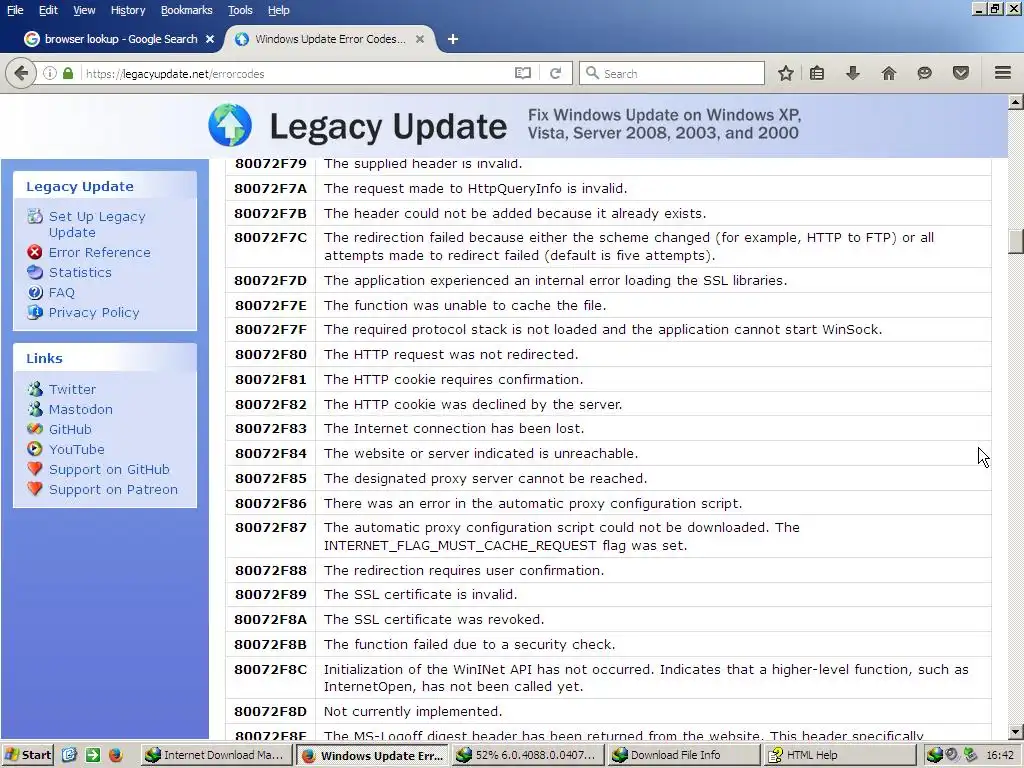Click the FAQ question mark icon

pyautogui.click(x=35, y=293)
